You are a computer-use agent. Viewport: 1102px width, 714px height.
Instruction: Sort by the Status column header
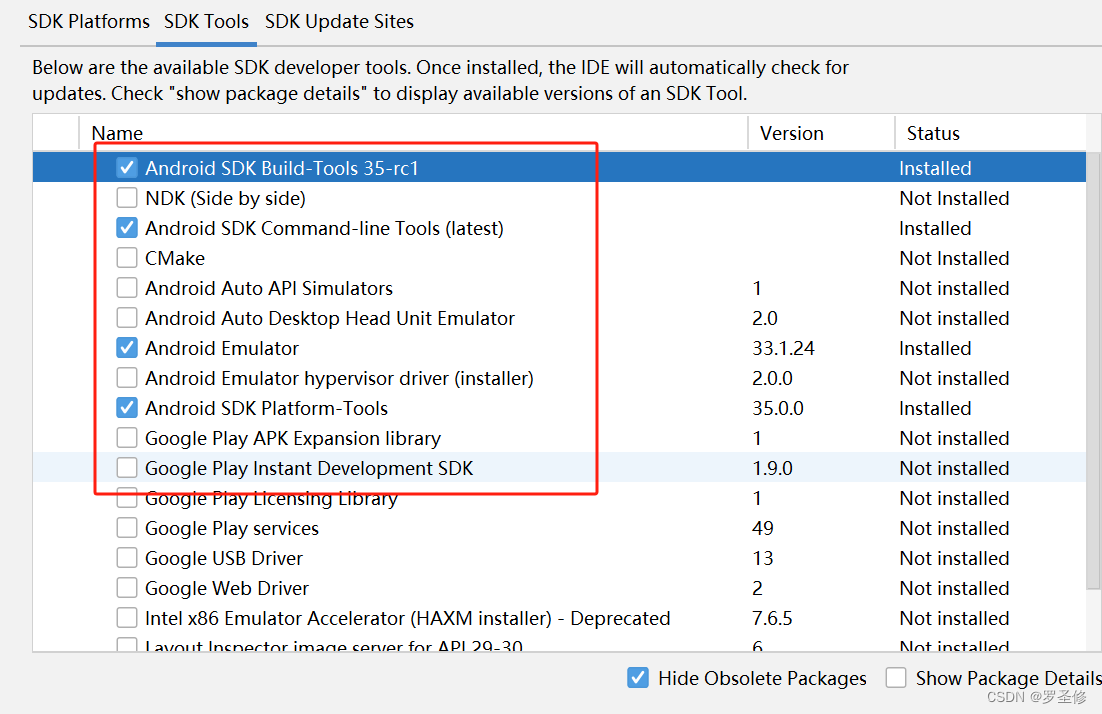991,133
